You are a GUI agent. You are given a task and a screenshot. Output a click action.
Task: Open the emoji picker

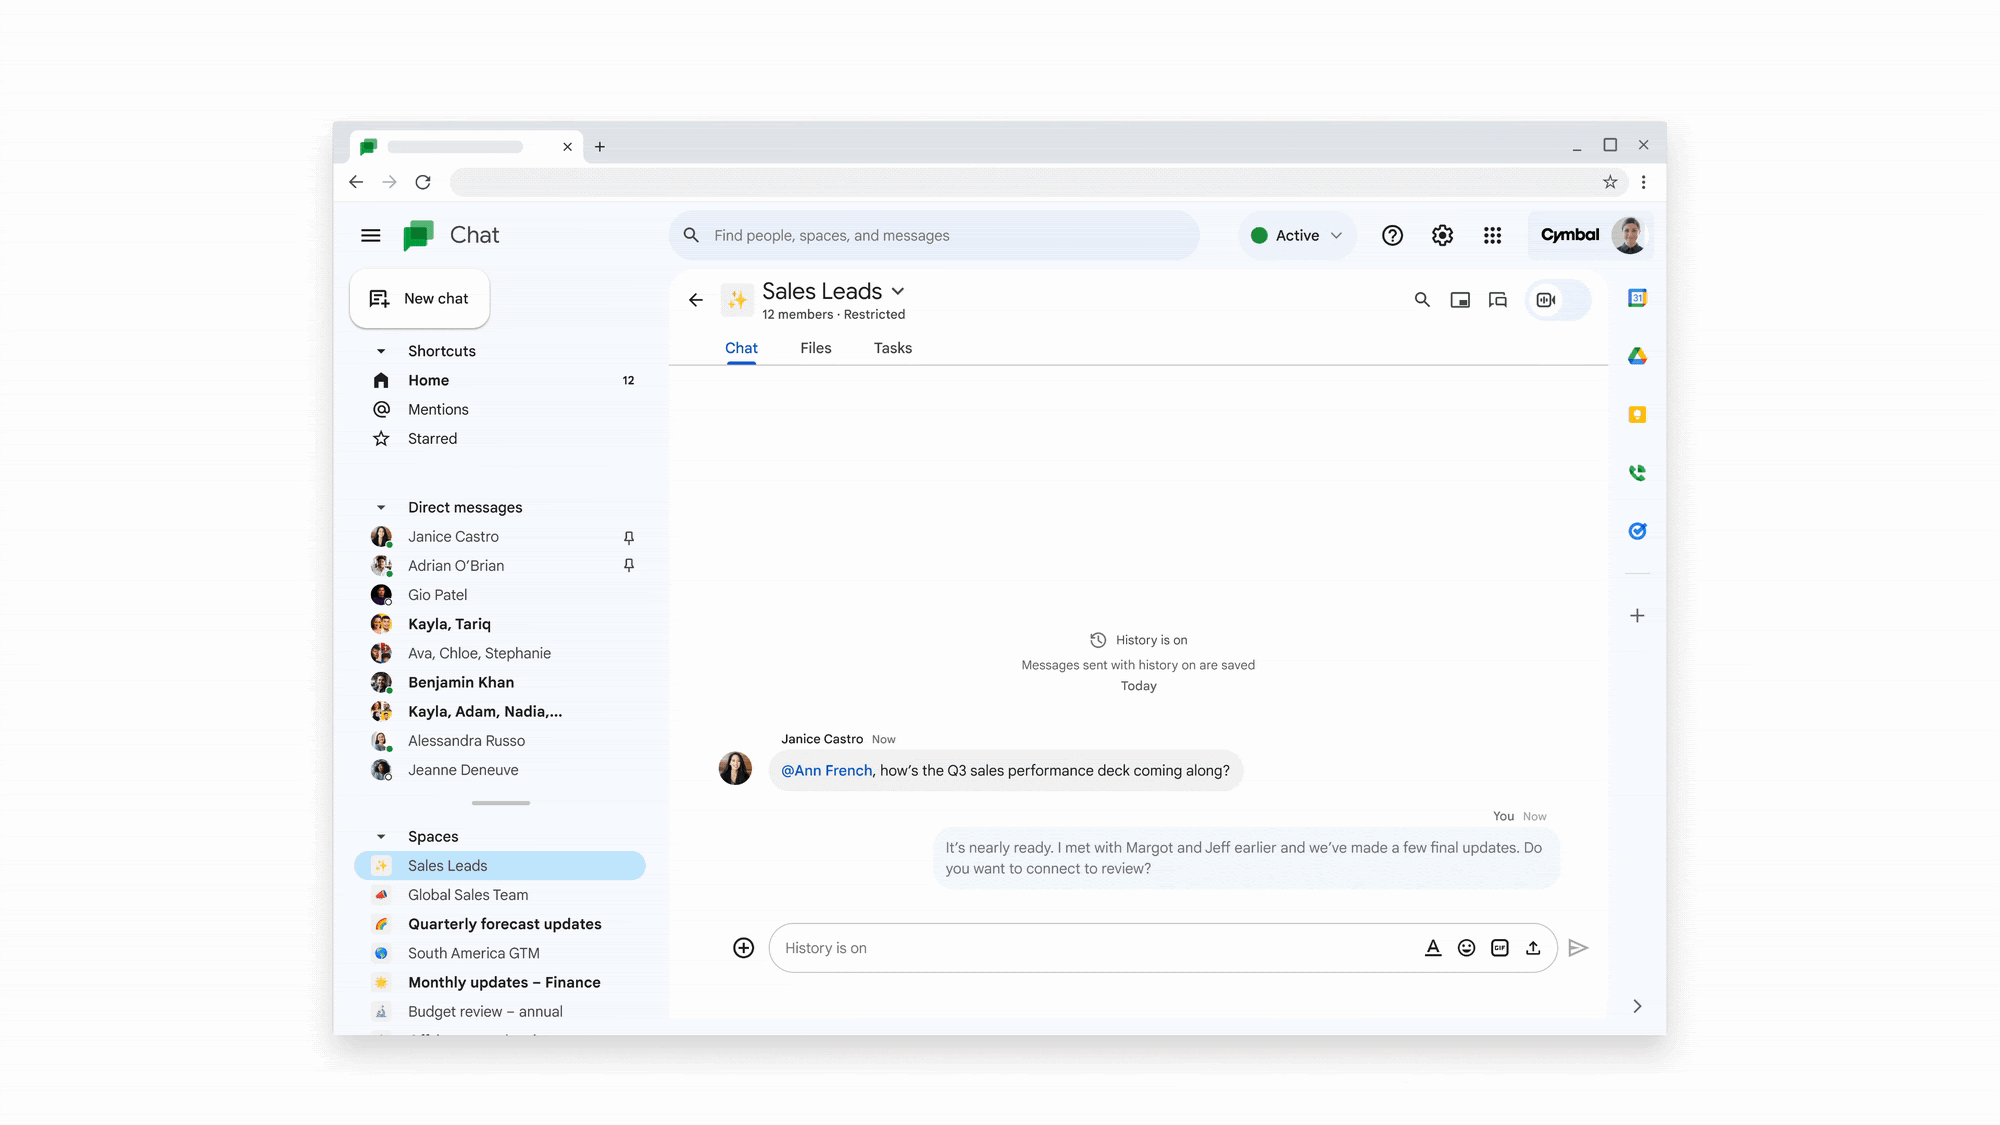(1466, 948)
